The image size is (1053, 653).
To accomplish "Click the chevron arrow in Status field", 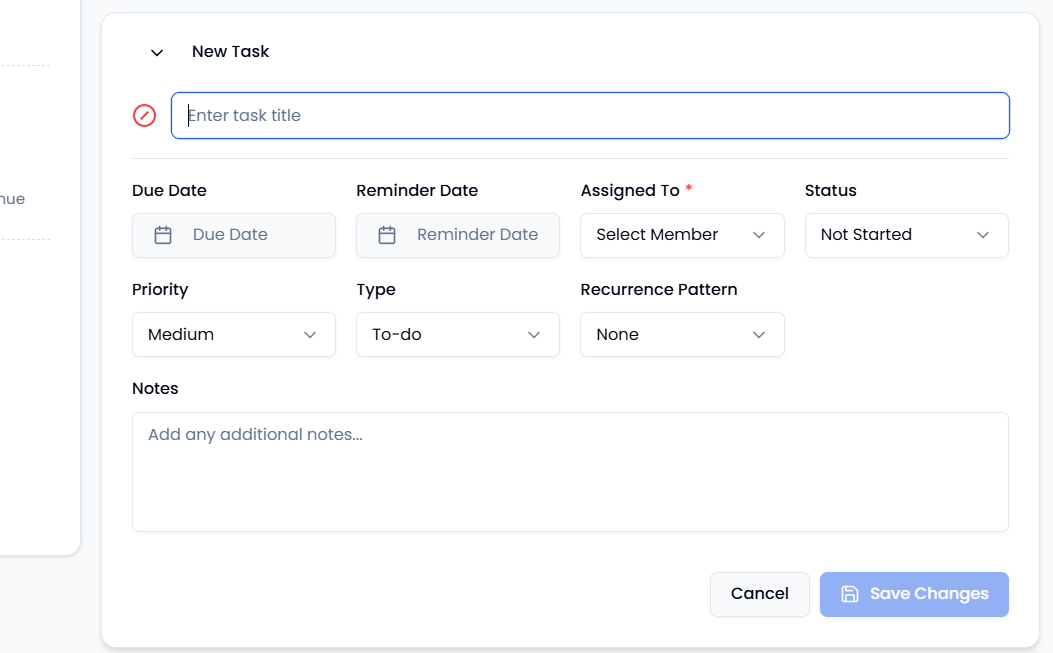I will 983,235.
